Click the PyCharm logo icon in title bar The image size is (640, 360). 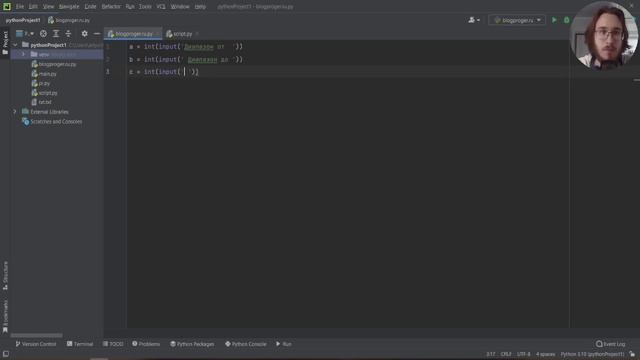tap(7, 6)
